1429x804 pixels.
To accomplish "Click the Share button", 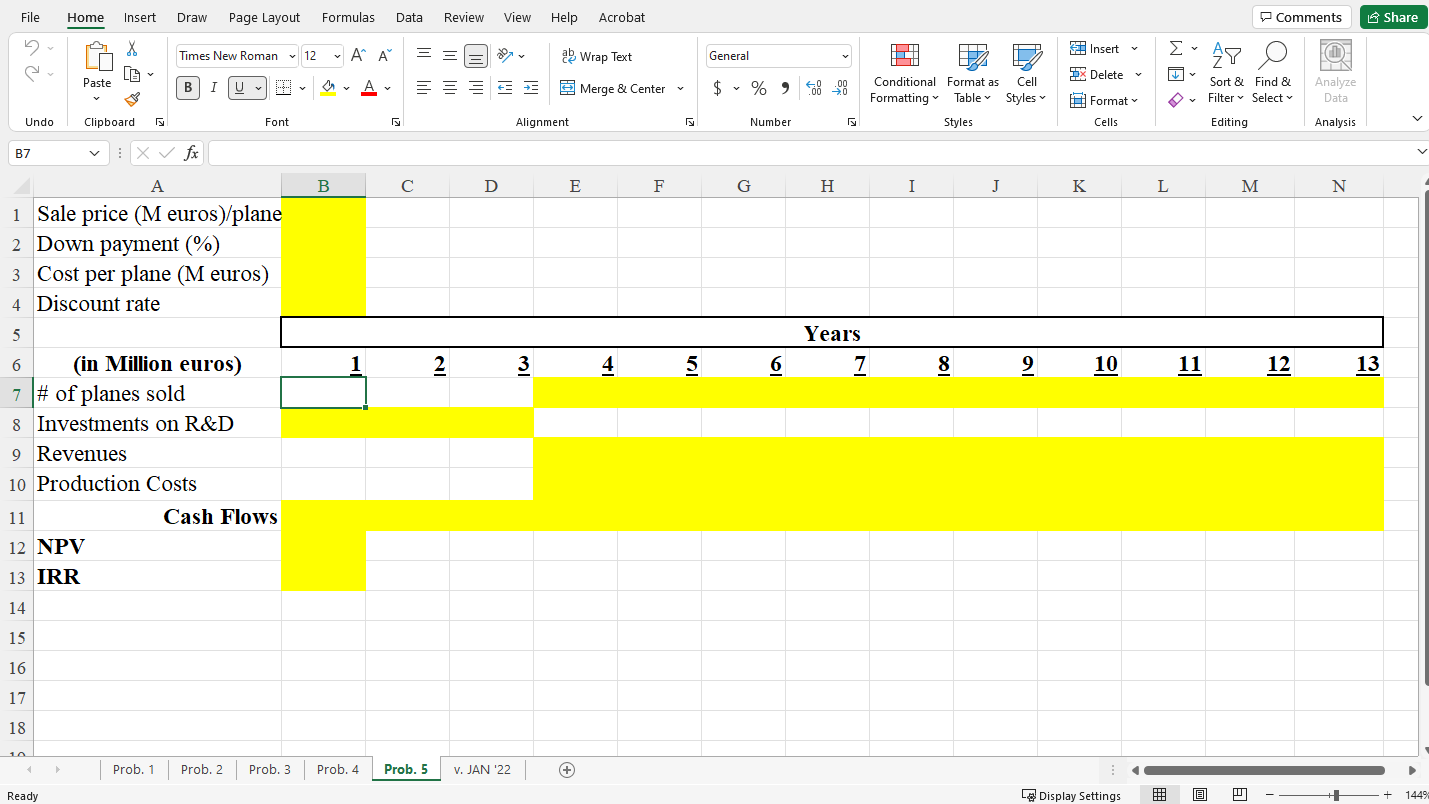I will click(1393, 17).
